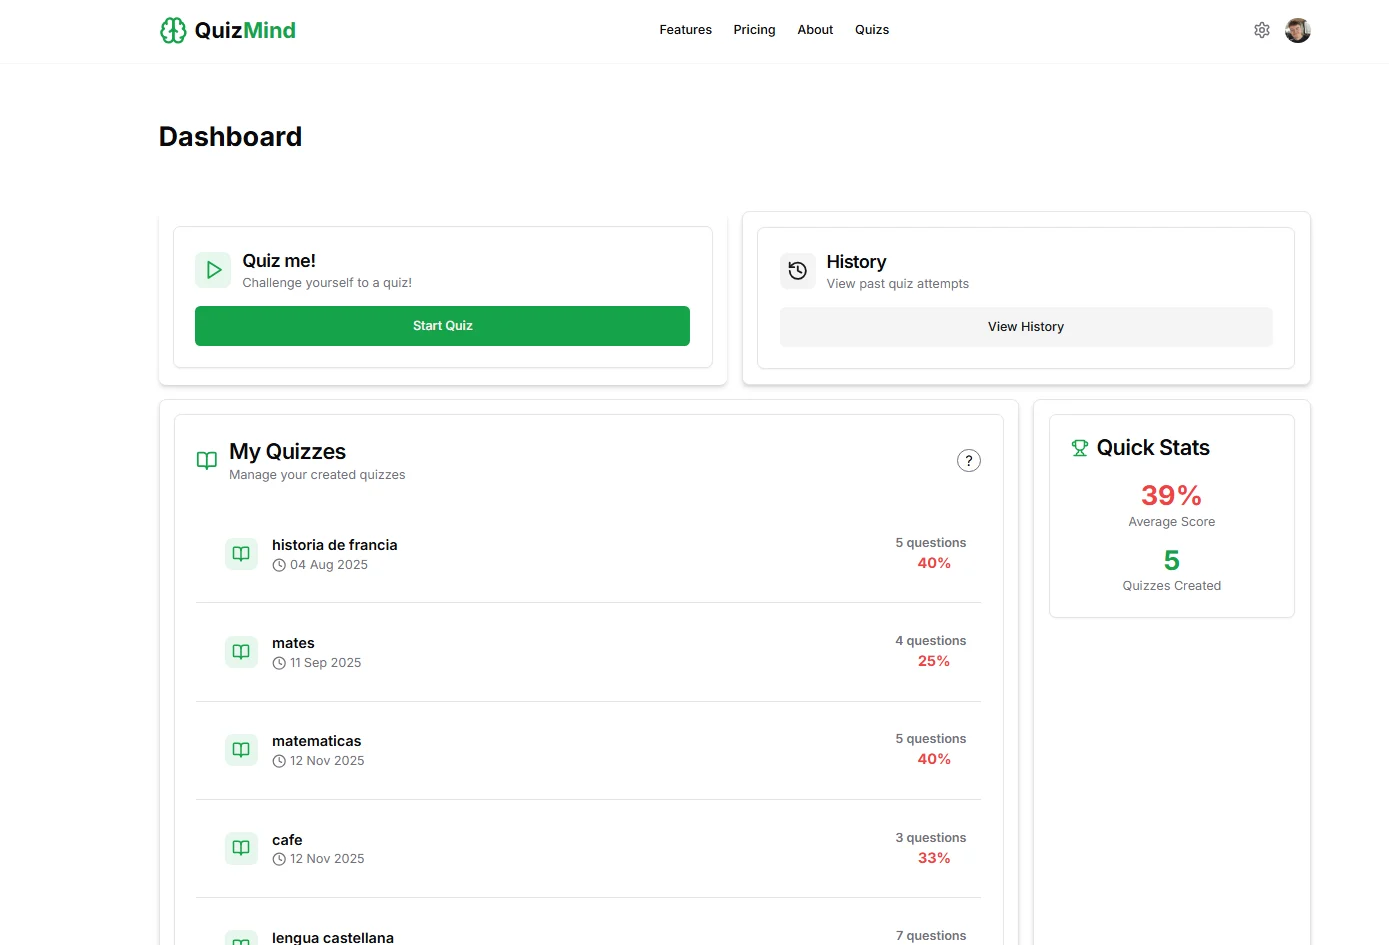The image size is (1389, 945).
Task: Click the View History button
Action: coord(1025,327)
